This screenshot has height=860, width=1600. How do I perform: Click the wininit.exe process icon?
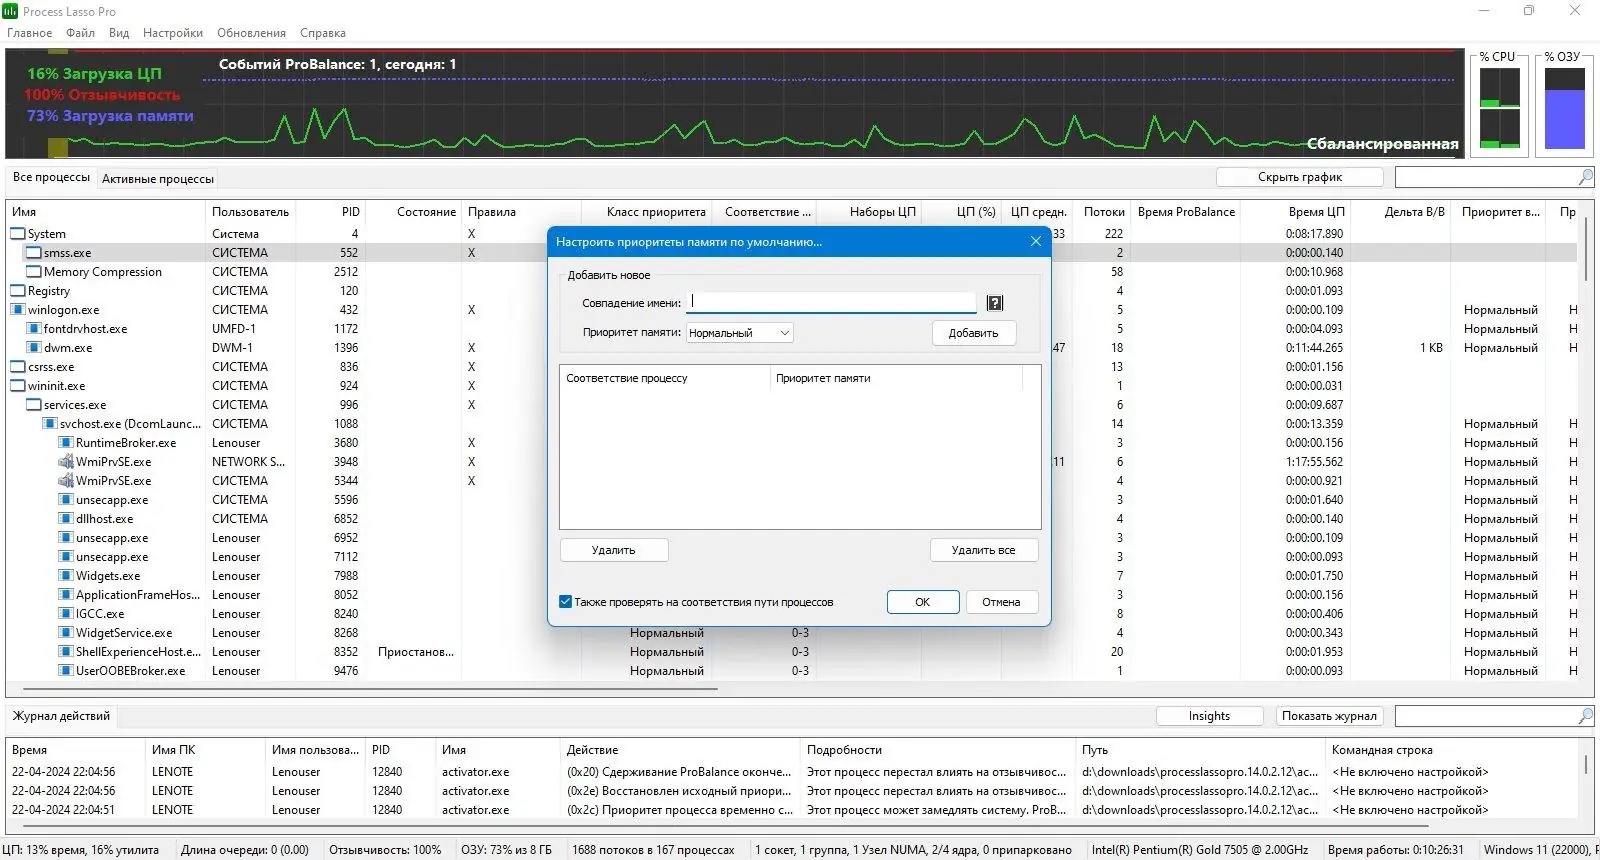tap(18, 386)
